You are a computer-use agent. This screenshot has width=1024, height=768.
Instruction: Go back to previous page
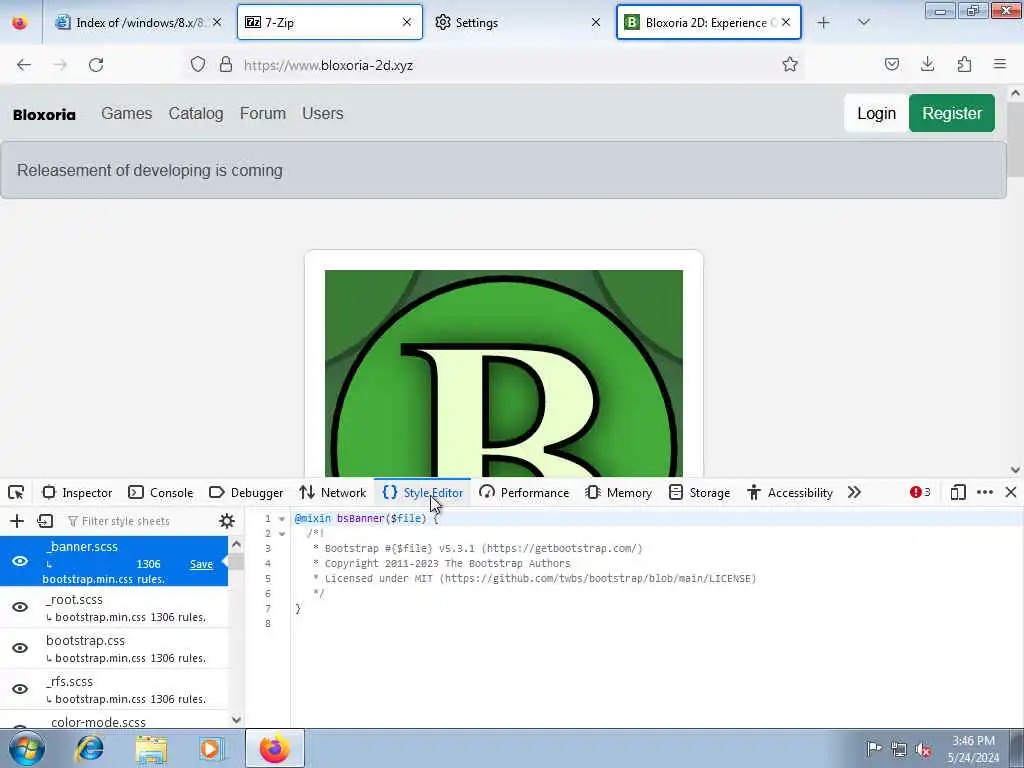24,65
